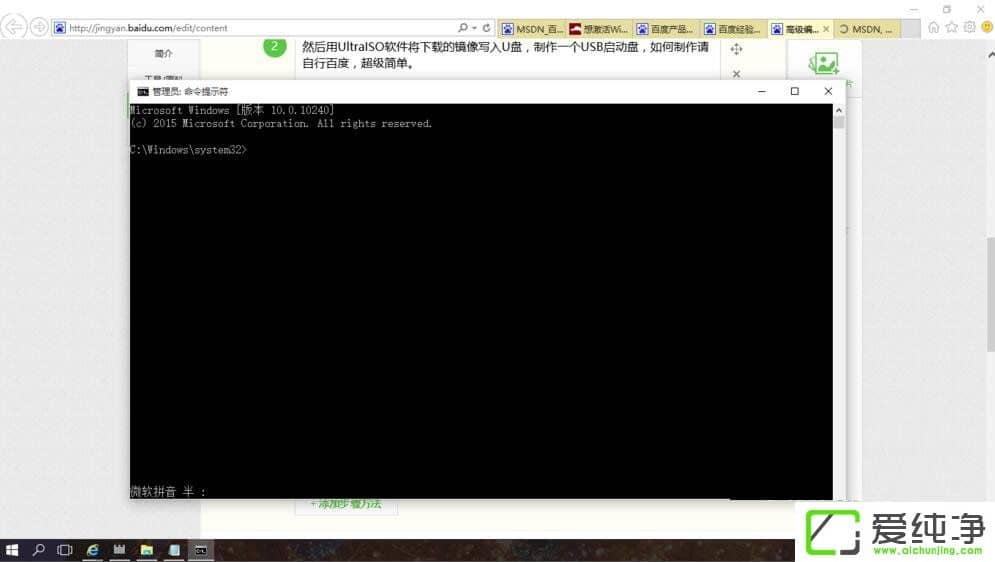Minimize the command prompt window
Viewport: 995px width, 562px height.
761,91
